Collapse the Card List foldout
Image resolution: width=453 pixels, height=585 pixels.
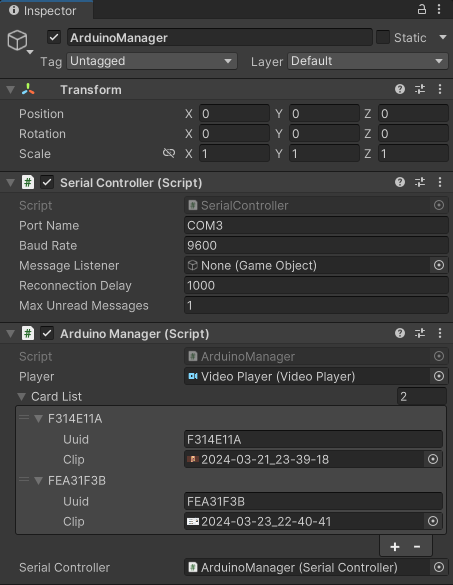22,397
